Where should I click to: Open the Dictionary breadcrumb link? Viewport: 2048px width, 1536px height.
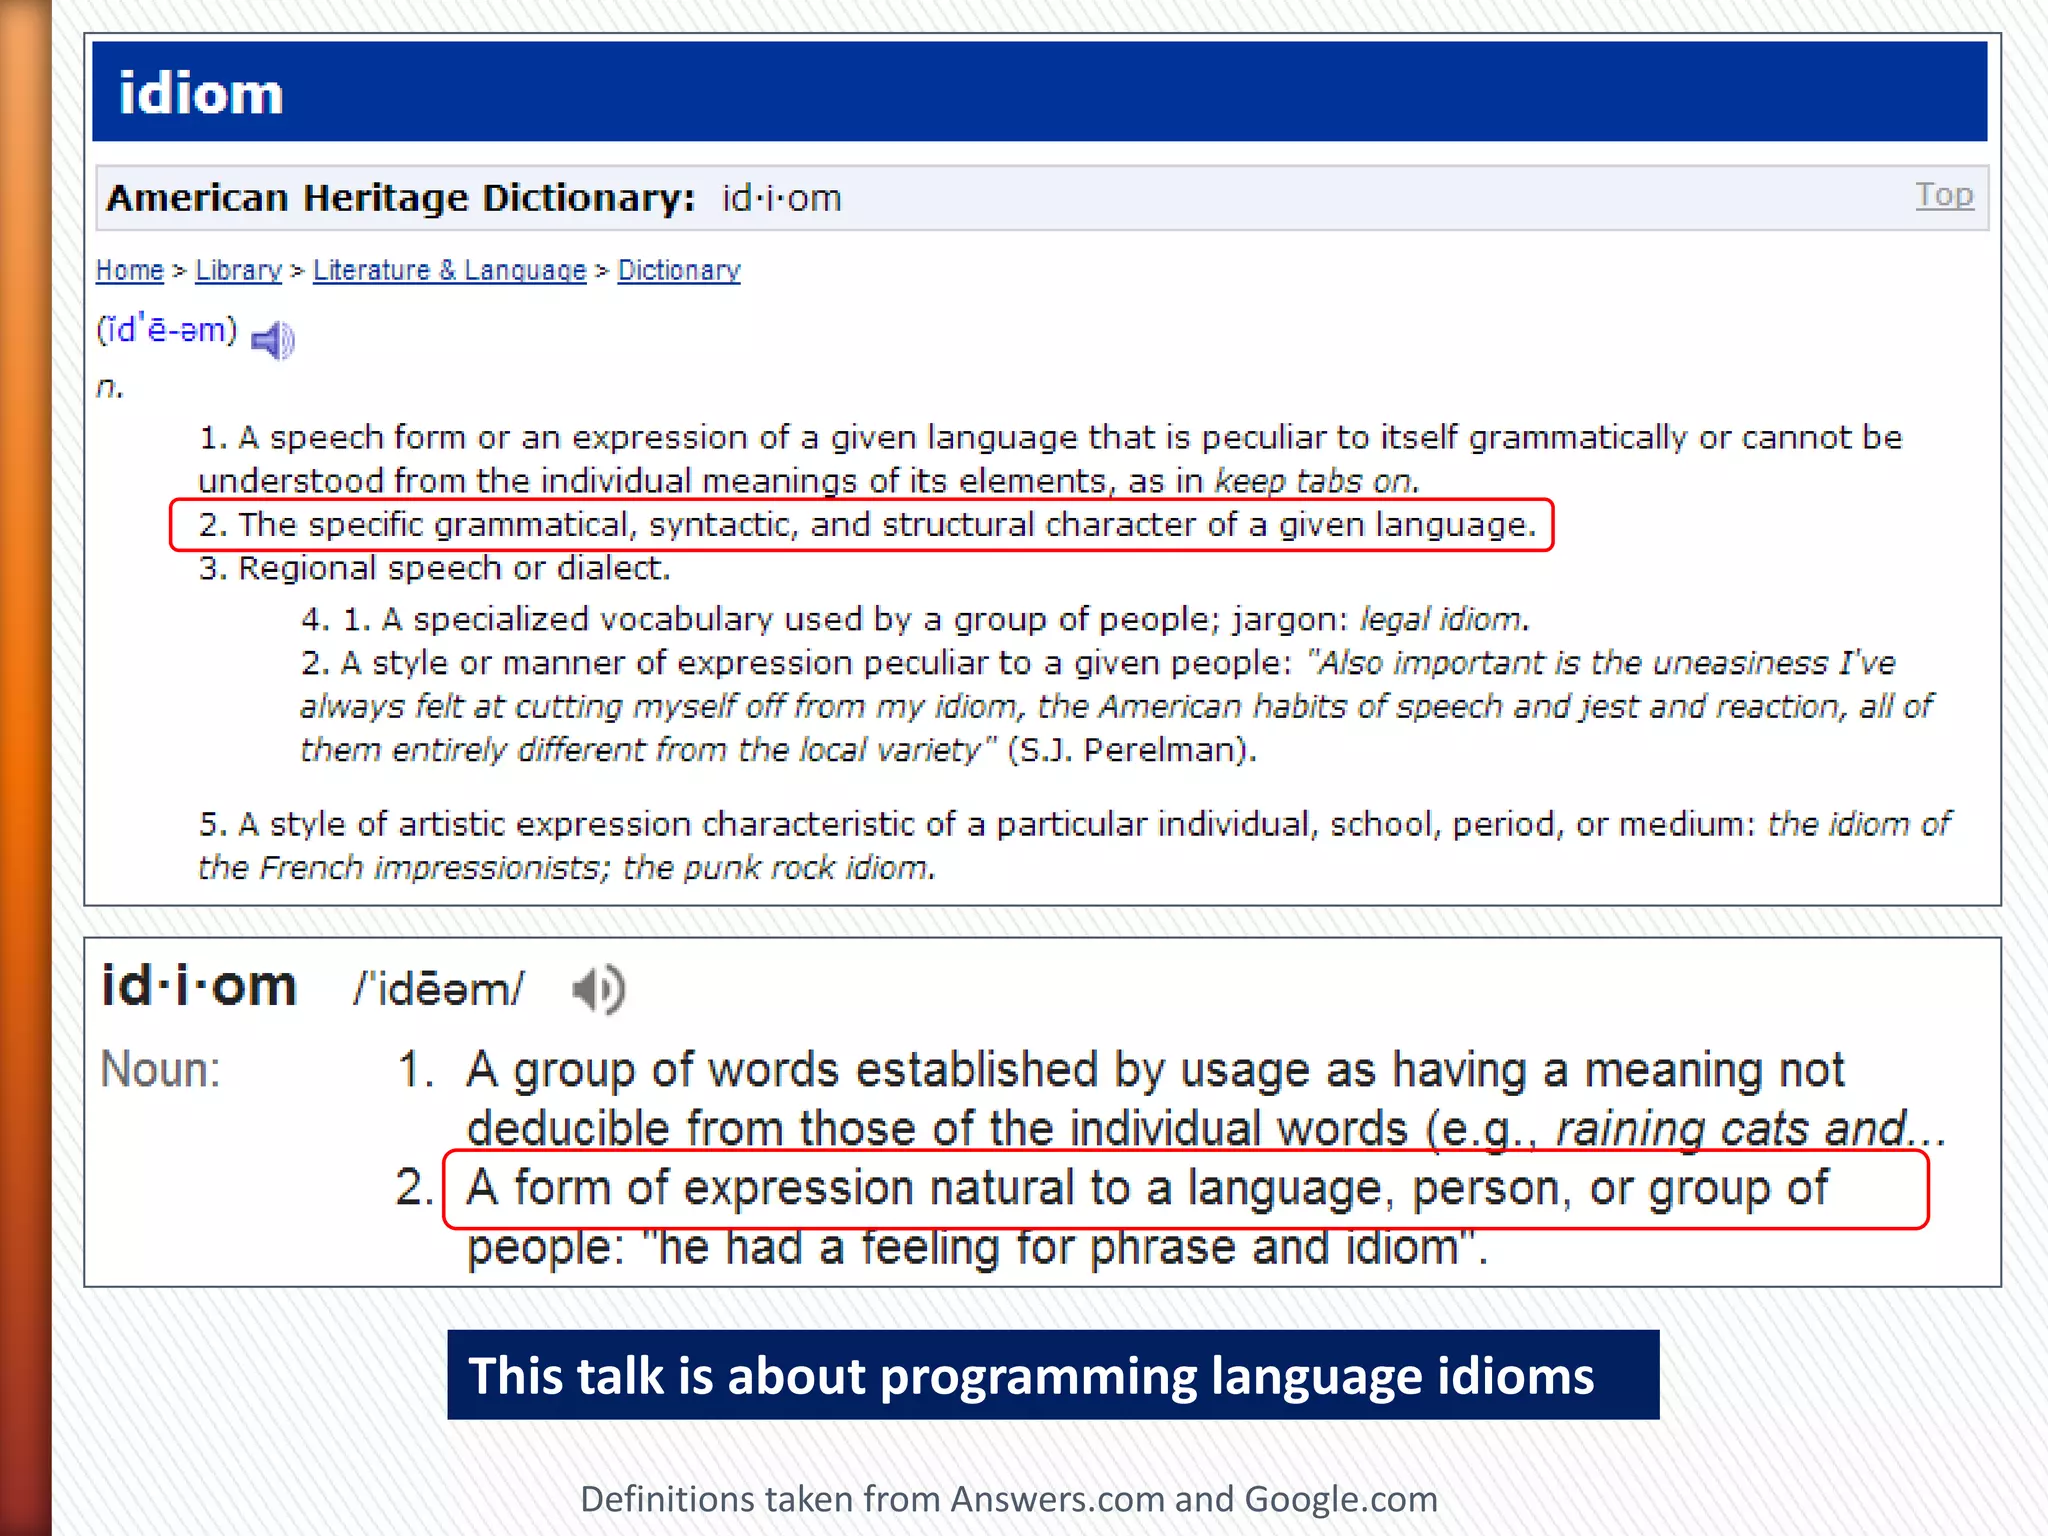coord(679,270)
